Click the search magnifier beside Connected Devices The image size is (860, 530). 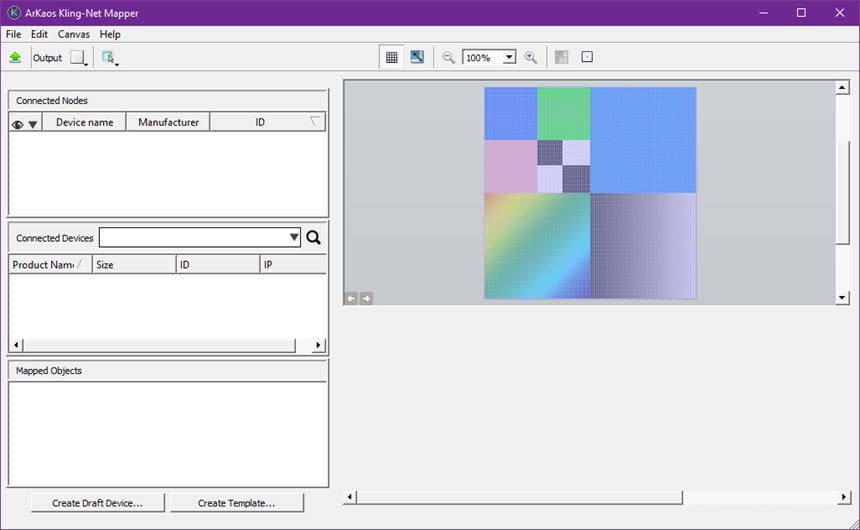[x=314, y=237]
